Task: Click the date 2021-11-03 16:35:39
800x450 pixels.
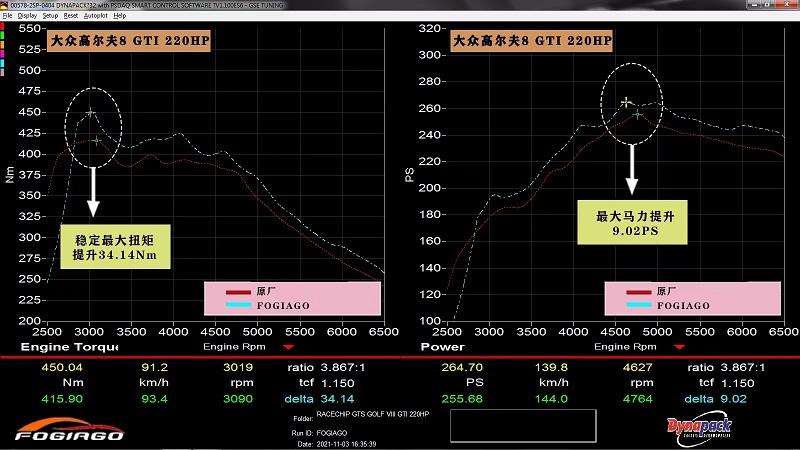Action: pos(346,444)
